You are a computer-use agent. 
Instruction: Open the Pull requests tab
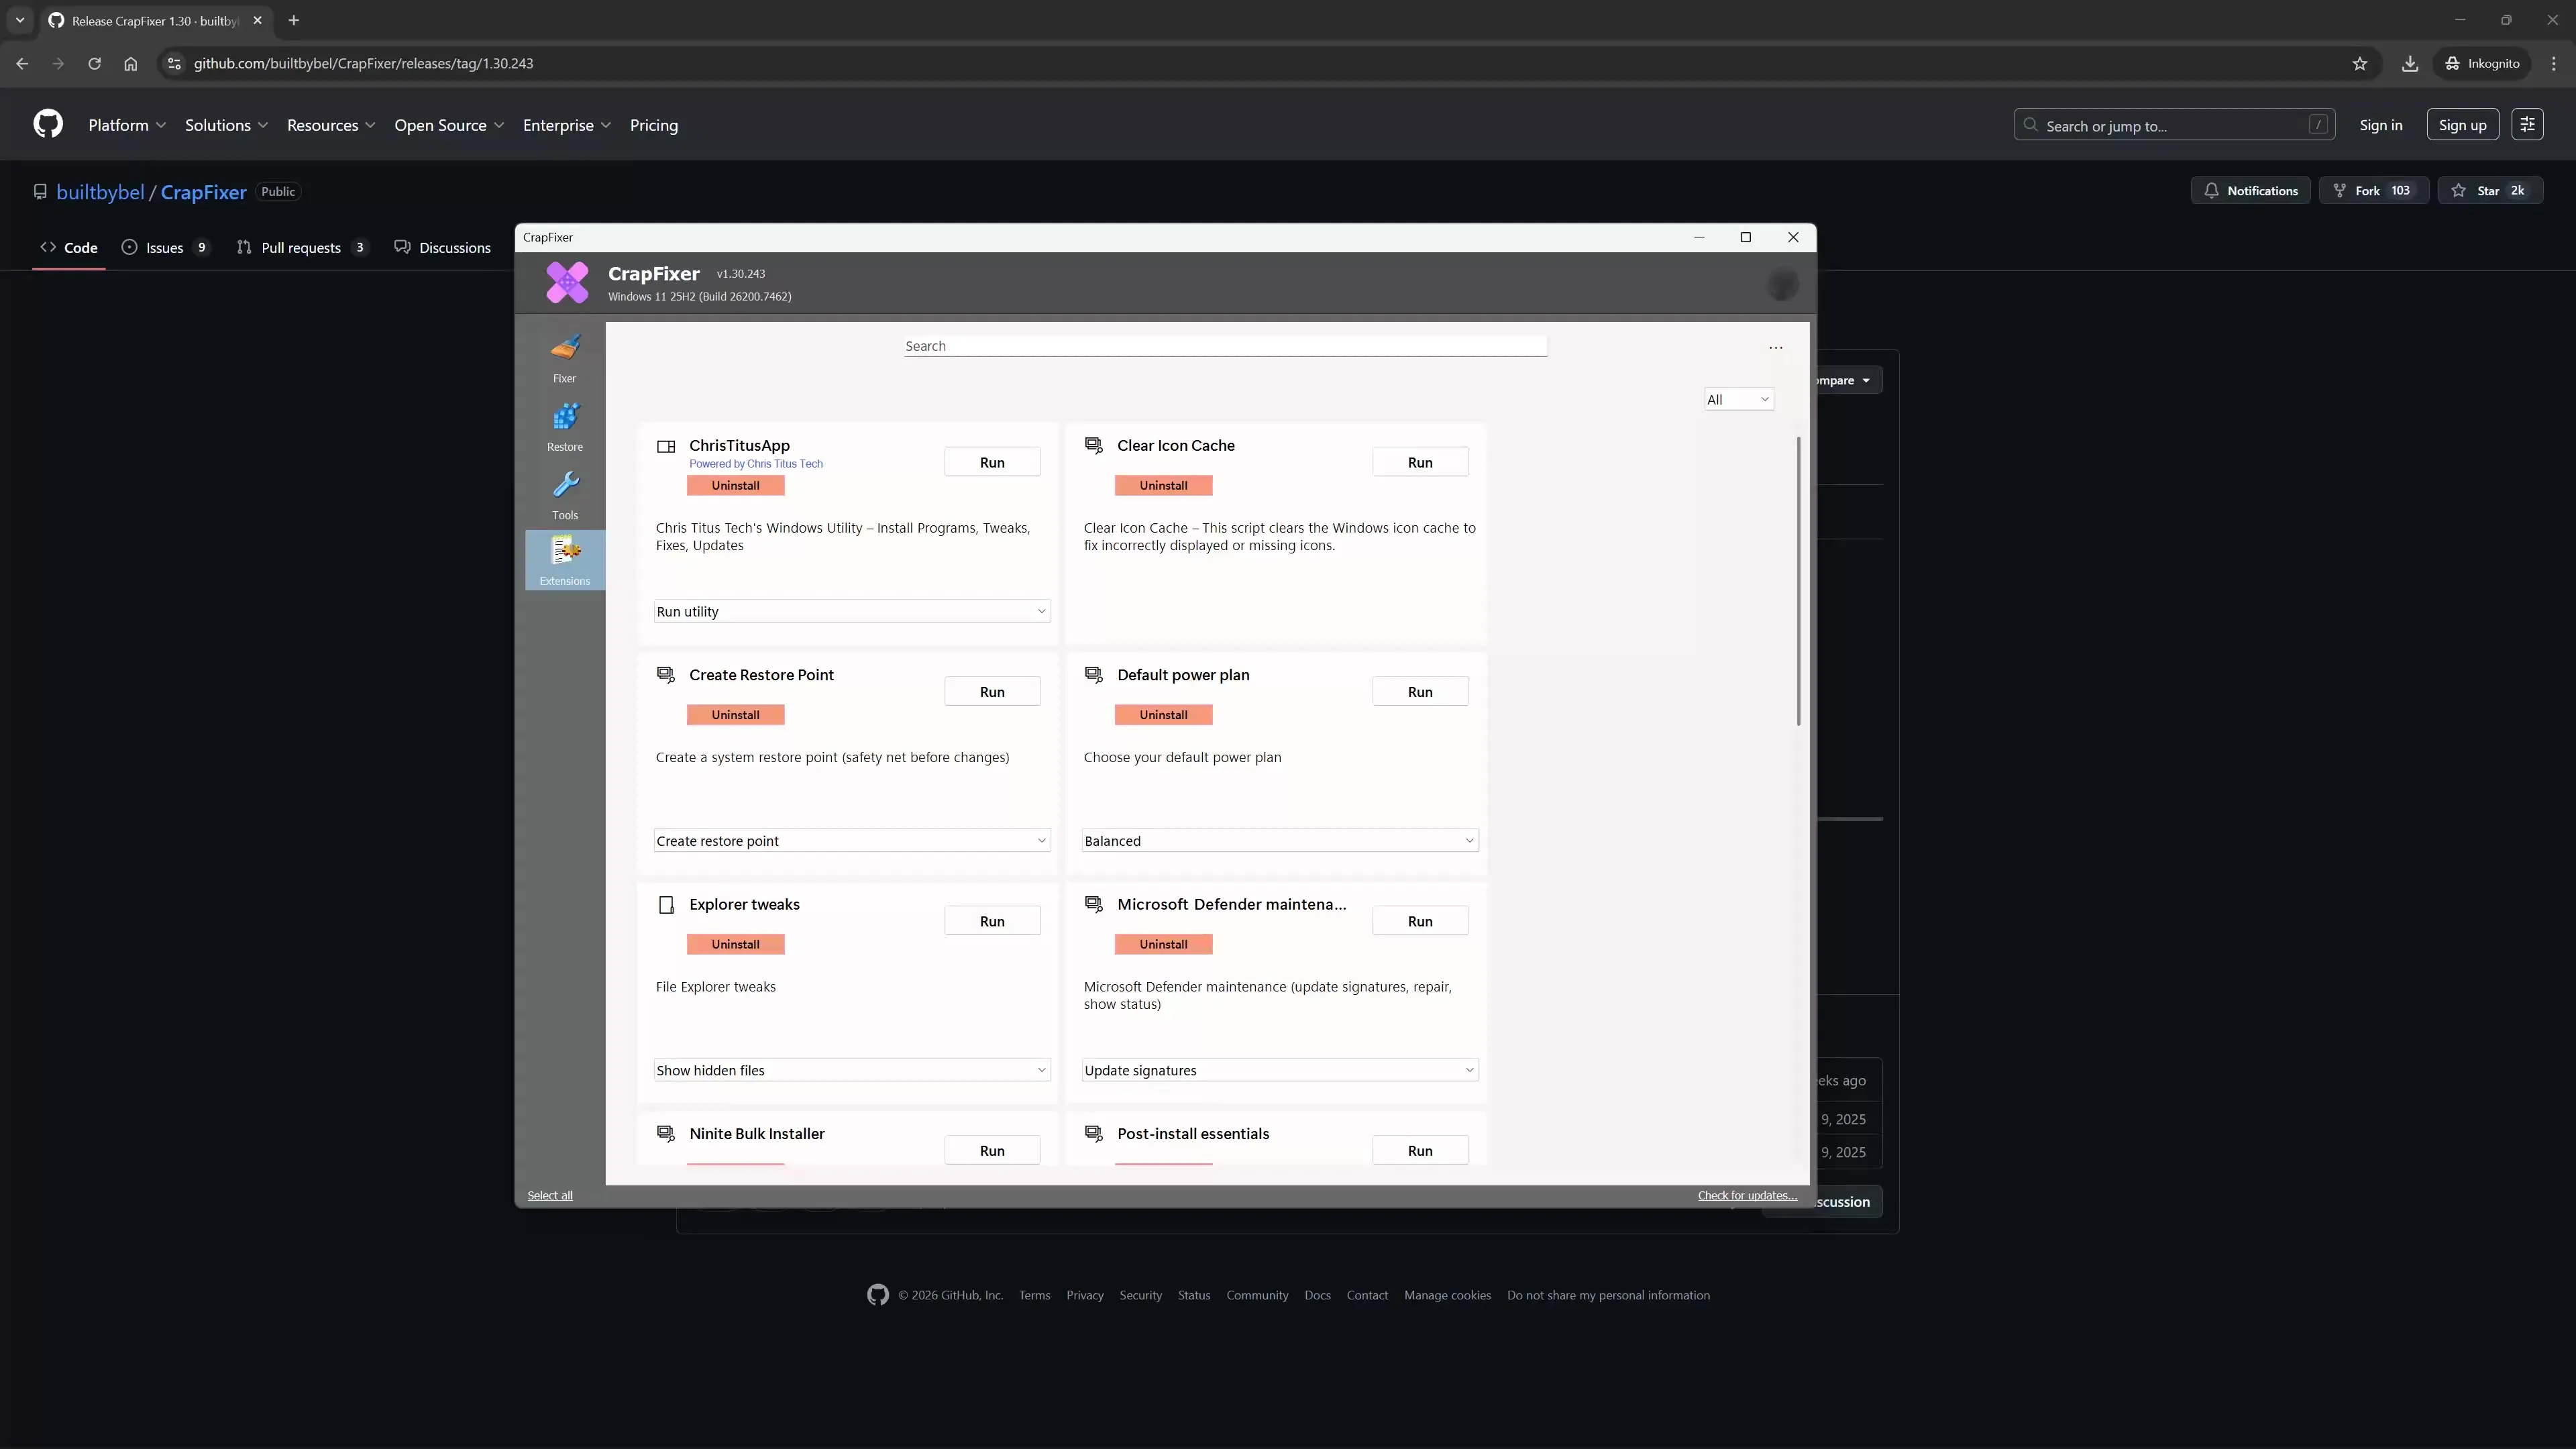click(x=300, y=247)
